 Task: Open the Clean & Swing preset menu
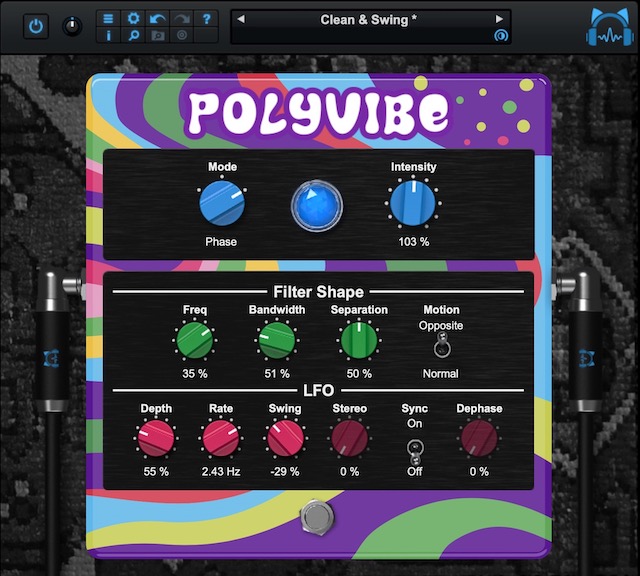pyautogui.click(x=370, y=20)
